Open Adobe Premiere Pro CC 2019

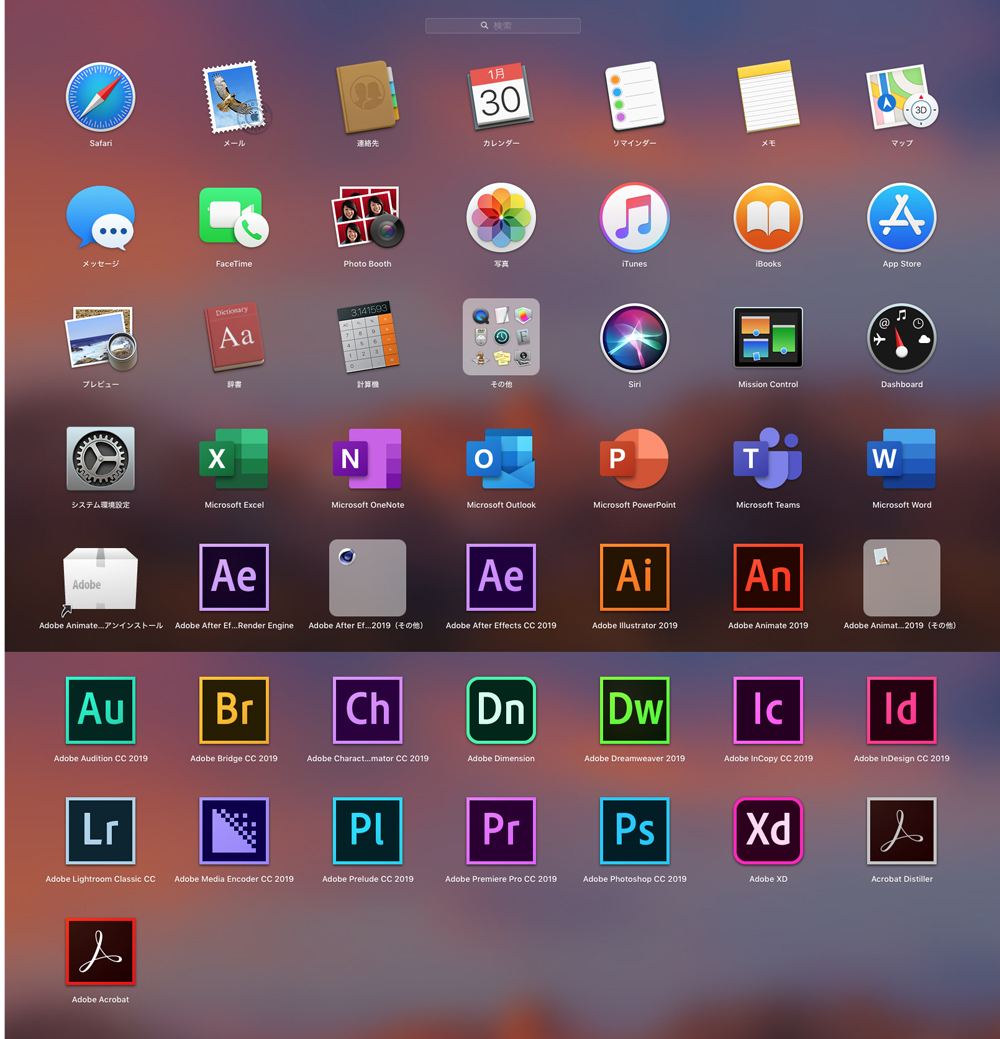pos(501,831)
